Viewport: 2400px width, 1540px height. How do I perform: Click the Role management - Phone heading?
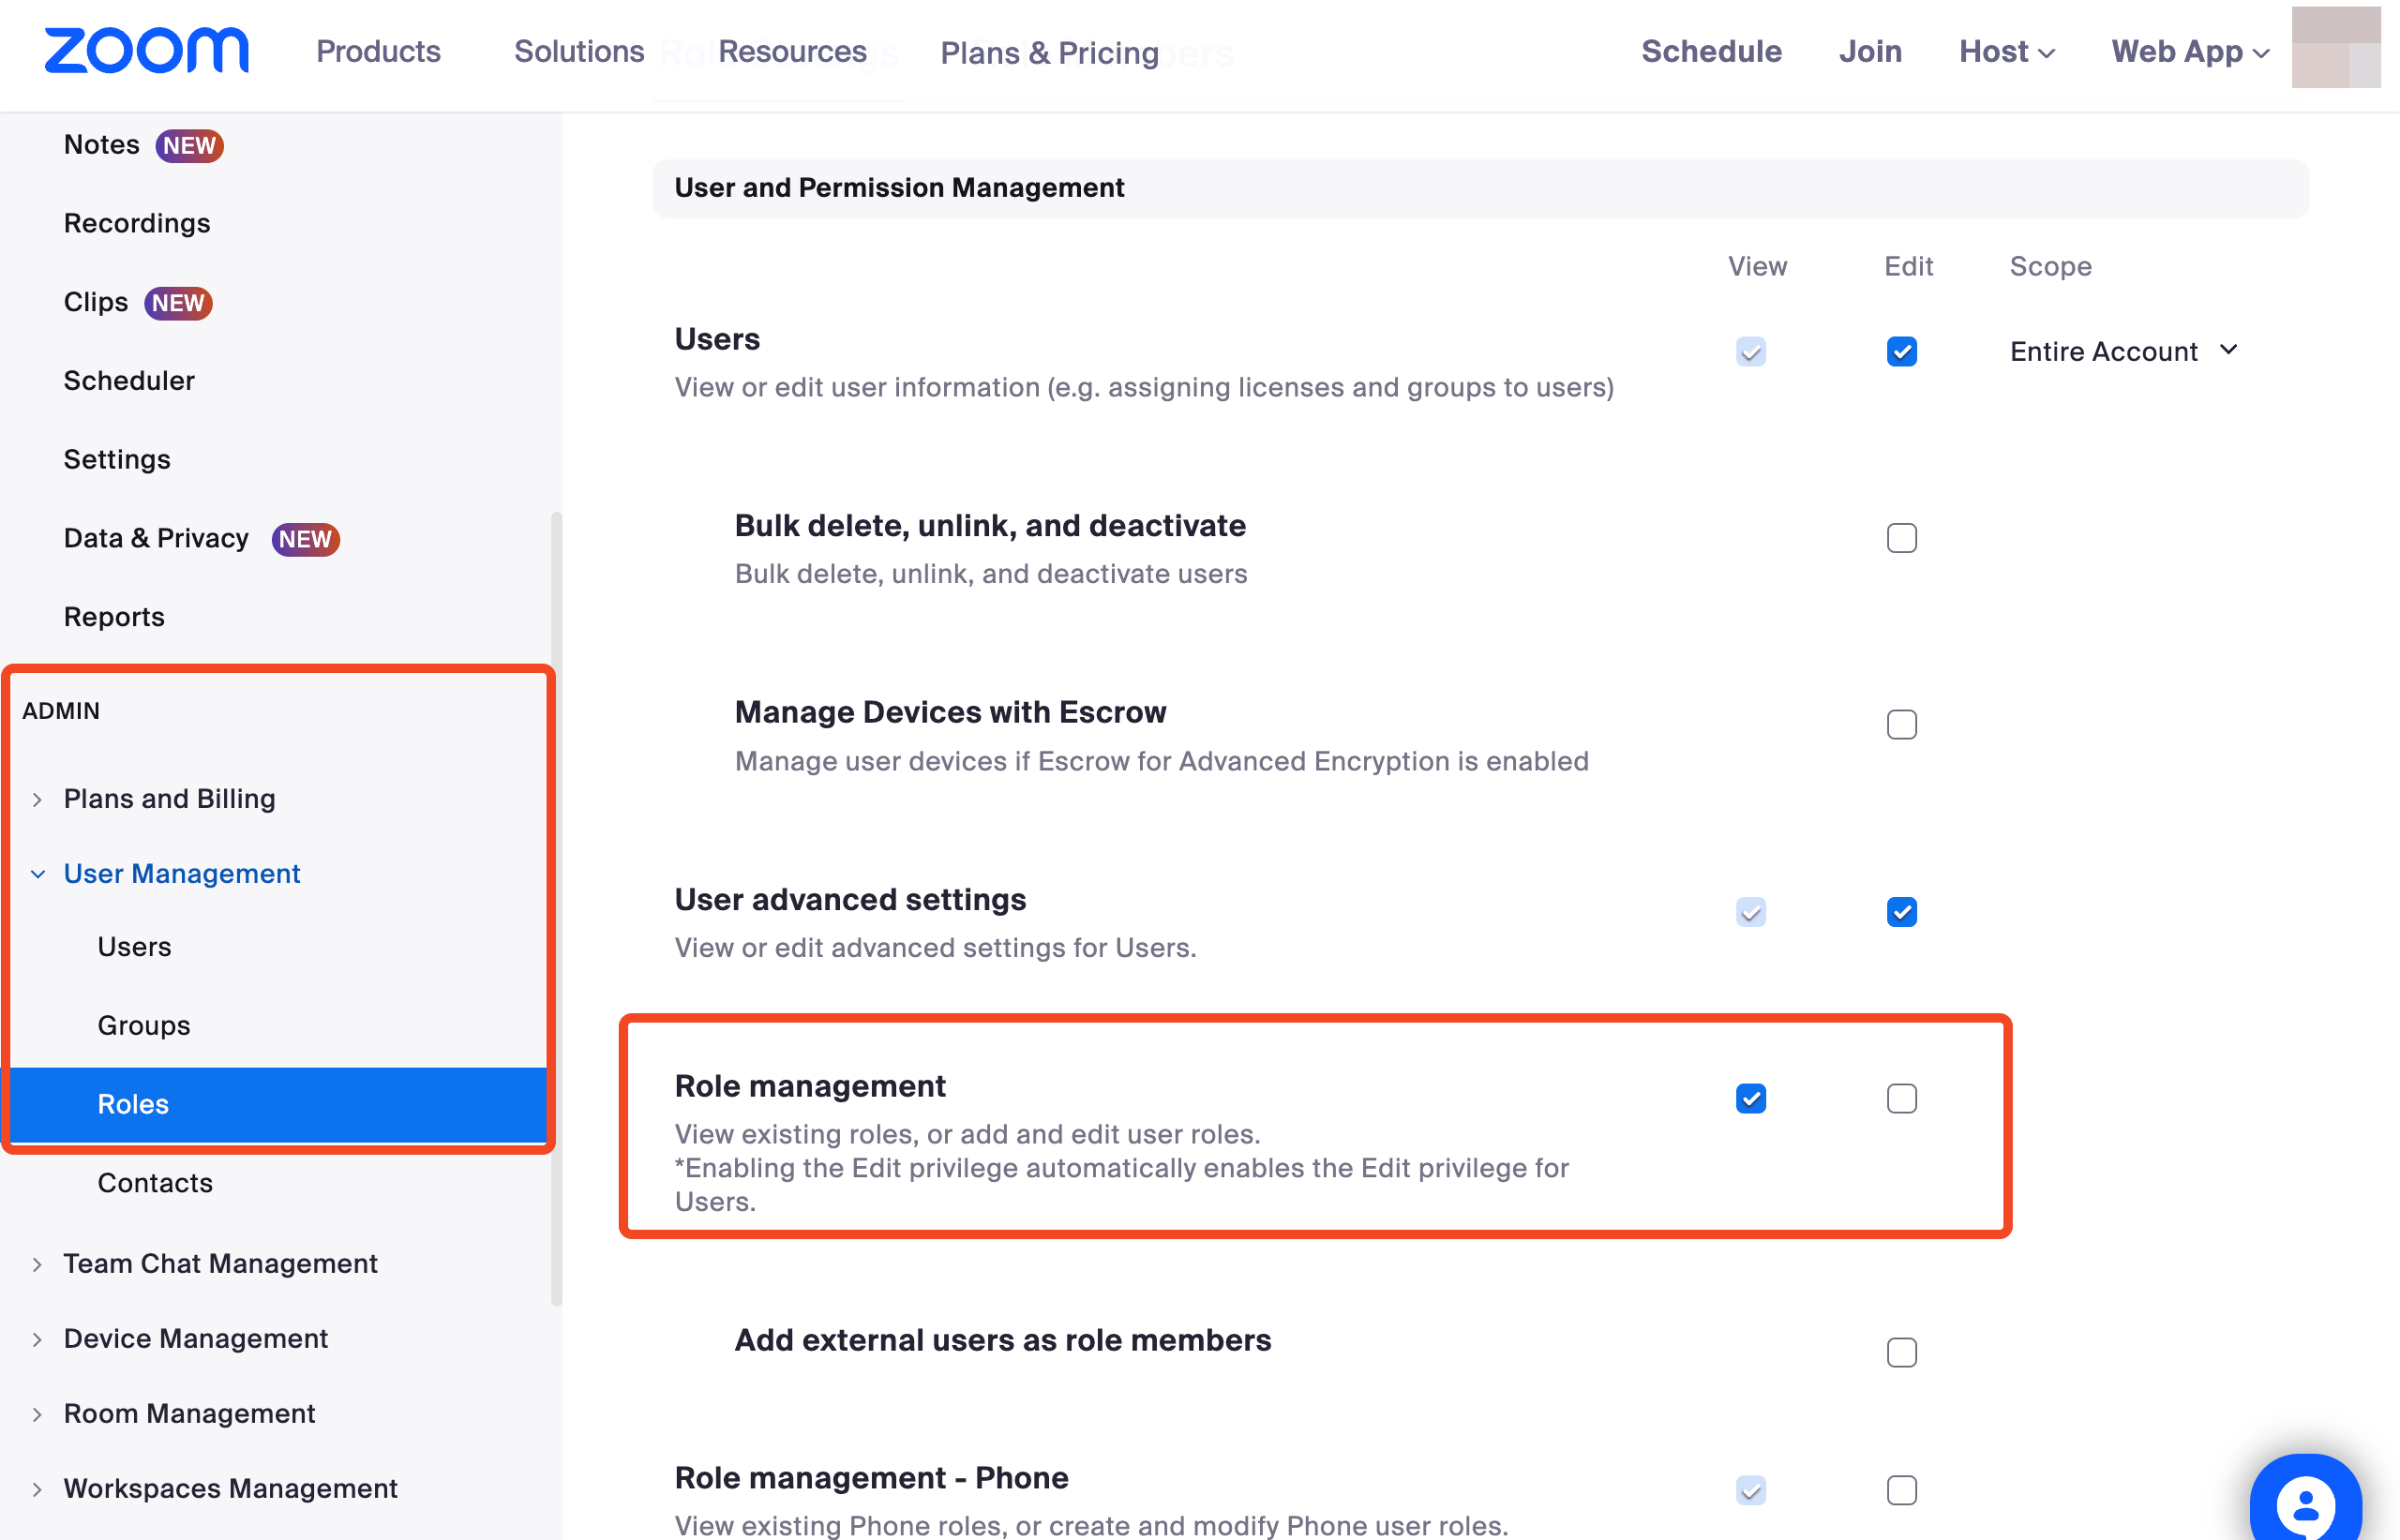[871, 1478]
